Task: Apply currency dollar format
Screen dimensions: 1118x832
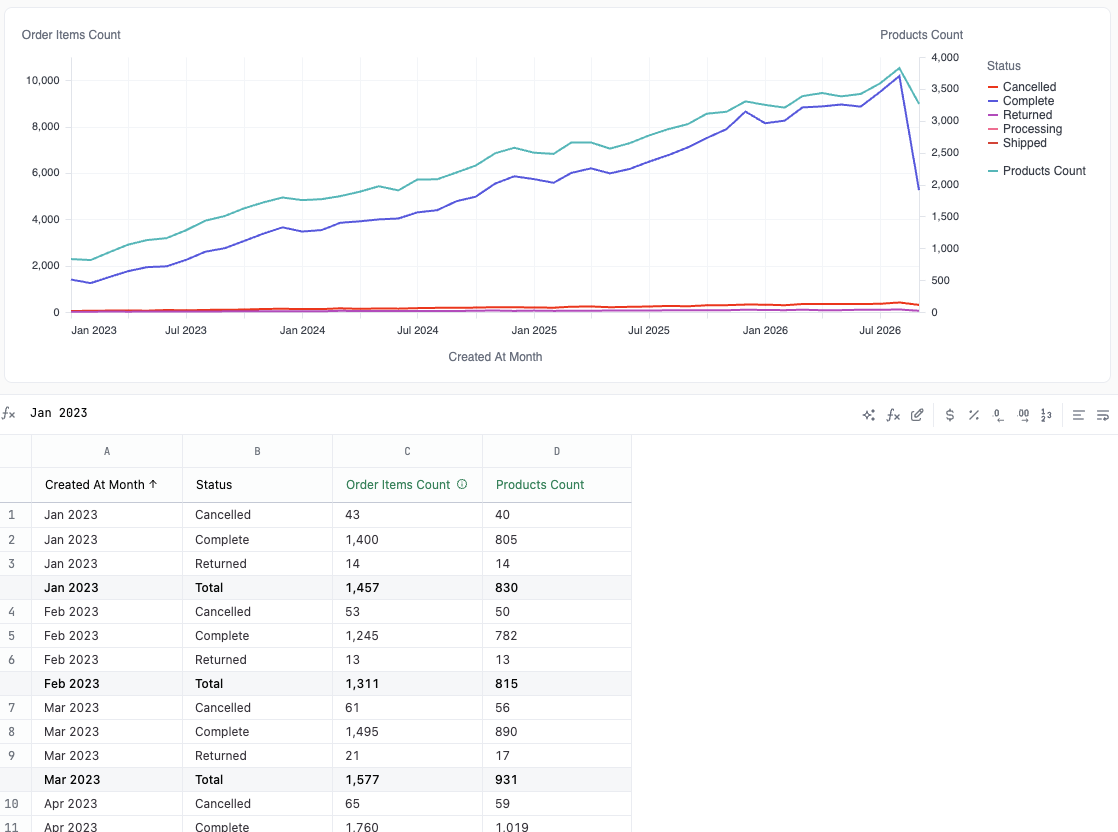Action: (950, 415)
